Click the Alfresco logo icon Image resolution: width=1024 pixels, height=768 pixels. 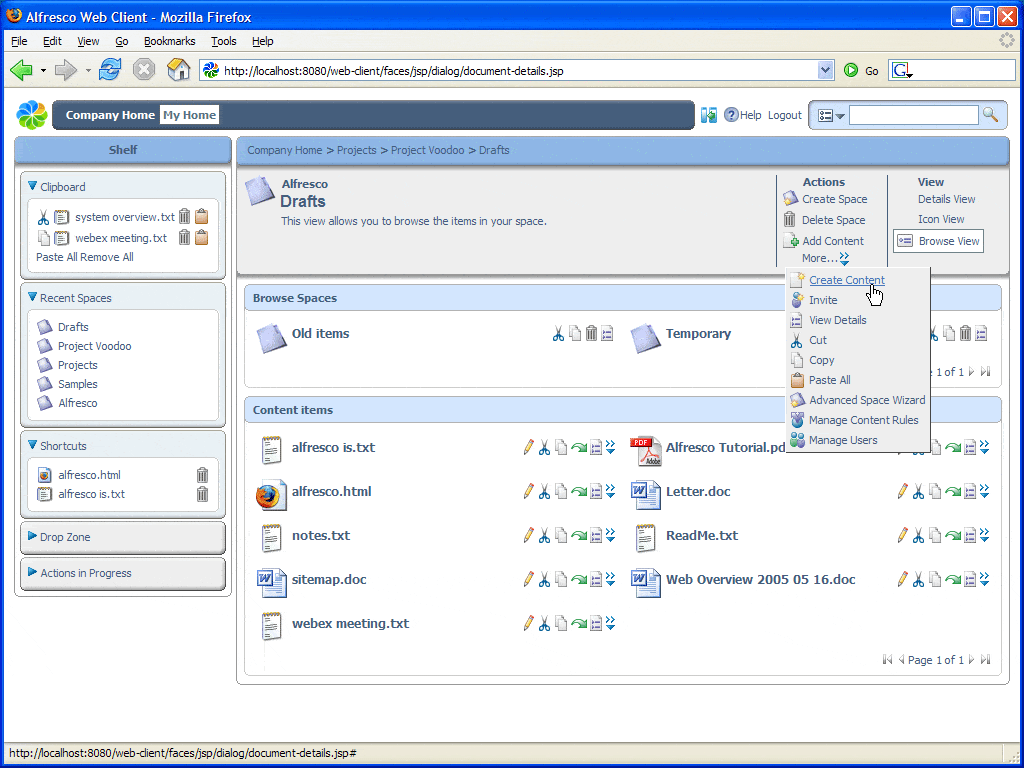click(32, 115)
